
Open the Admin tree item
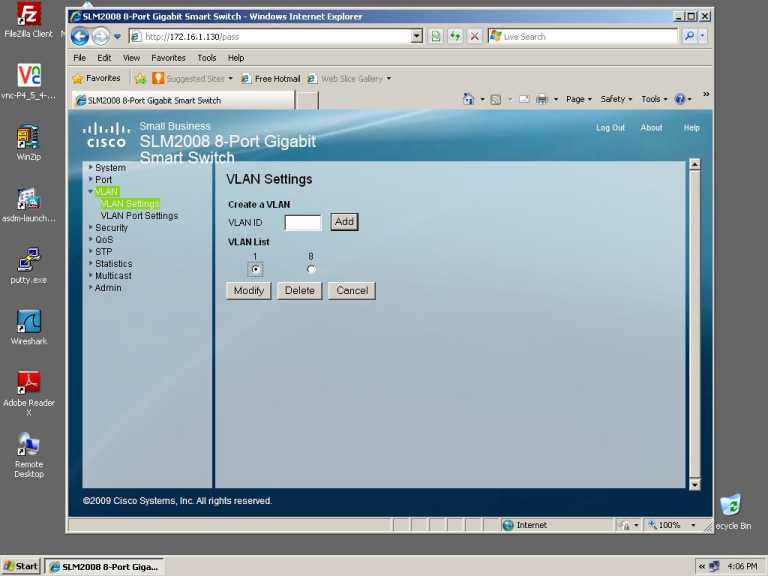pyautogui.click(x=108, y=288)
